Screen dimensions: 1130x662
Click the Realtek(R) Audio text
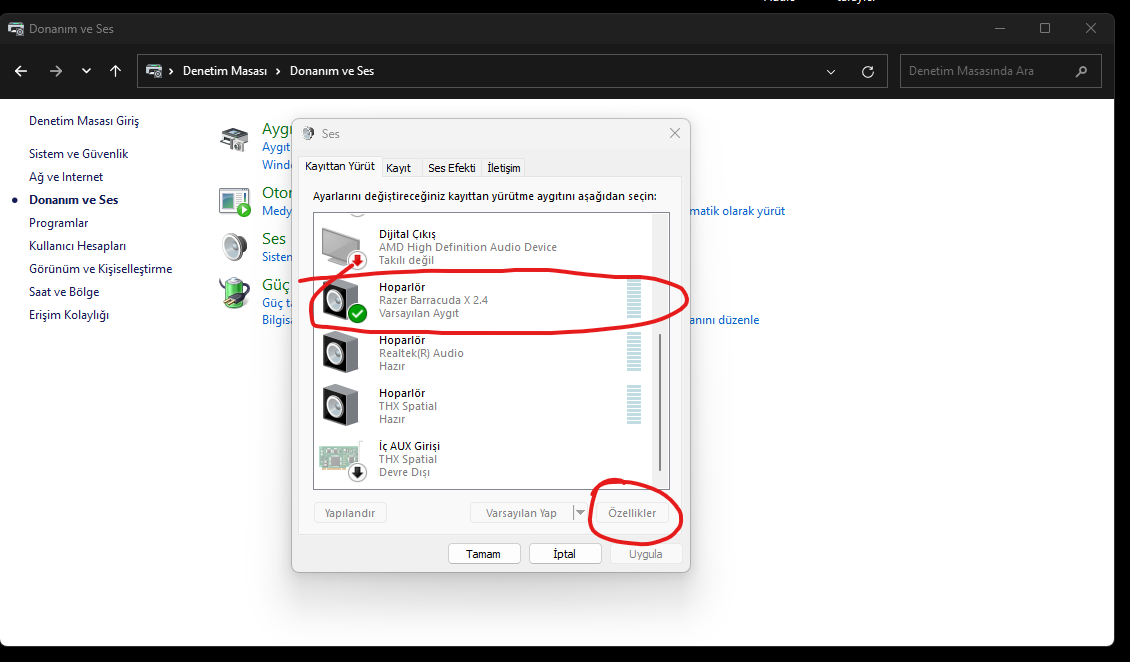[x=421, y=353]
